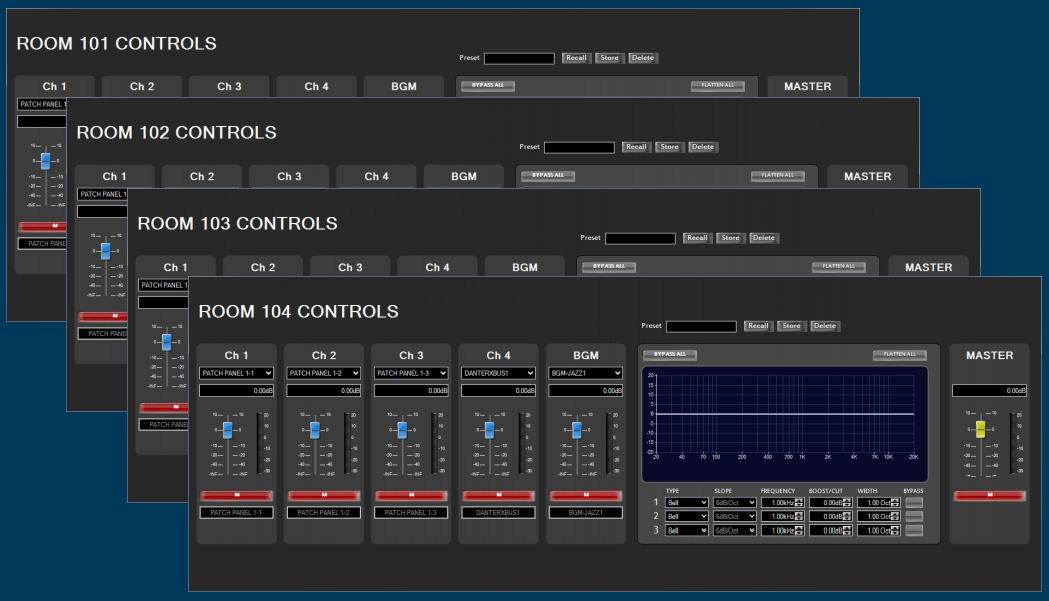The height and width of the screenshot is (601, 1049).
Task: Open Room 104 Ch 1 source dropdown
Action: pyautogui.click(x=236, y=374)
